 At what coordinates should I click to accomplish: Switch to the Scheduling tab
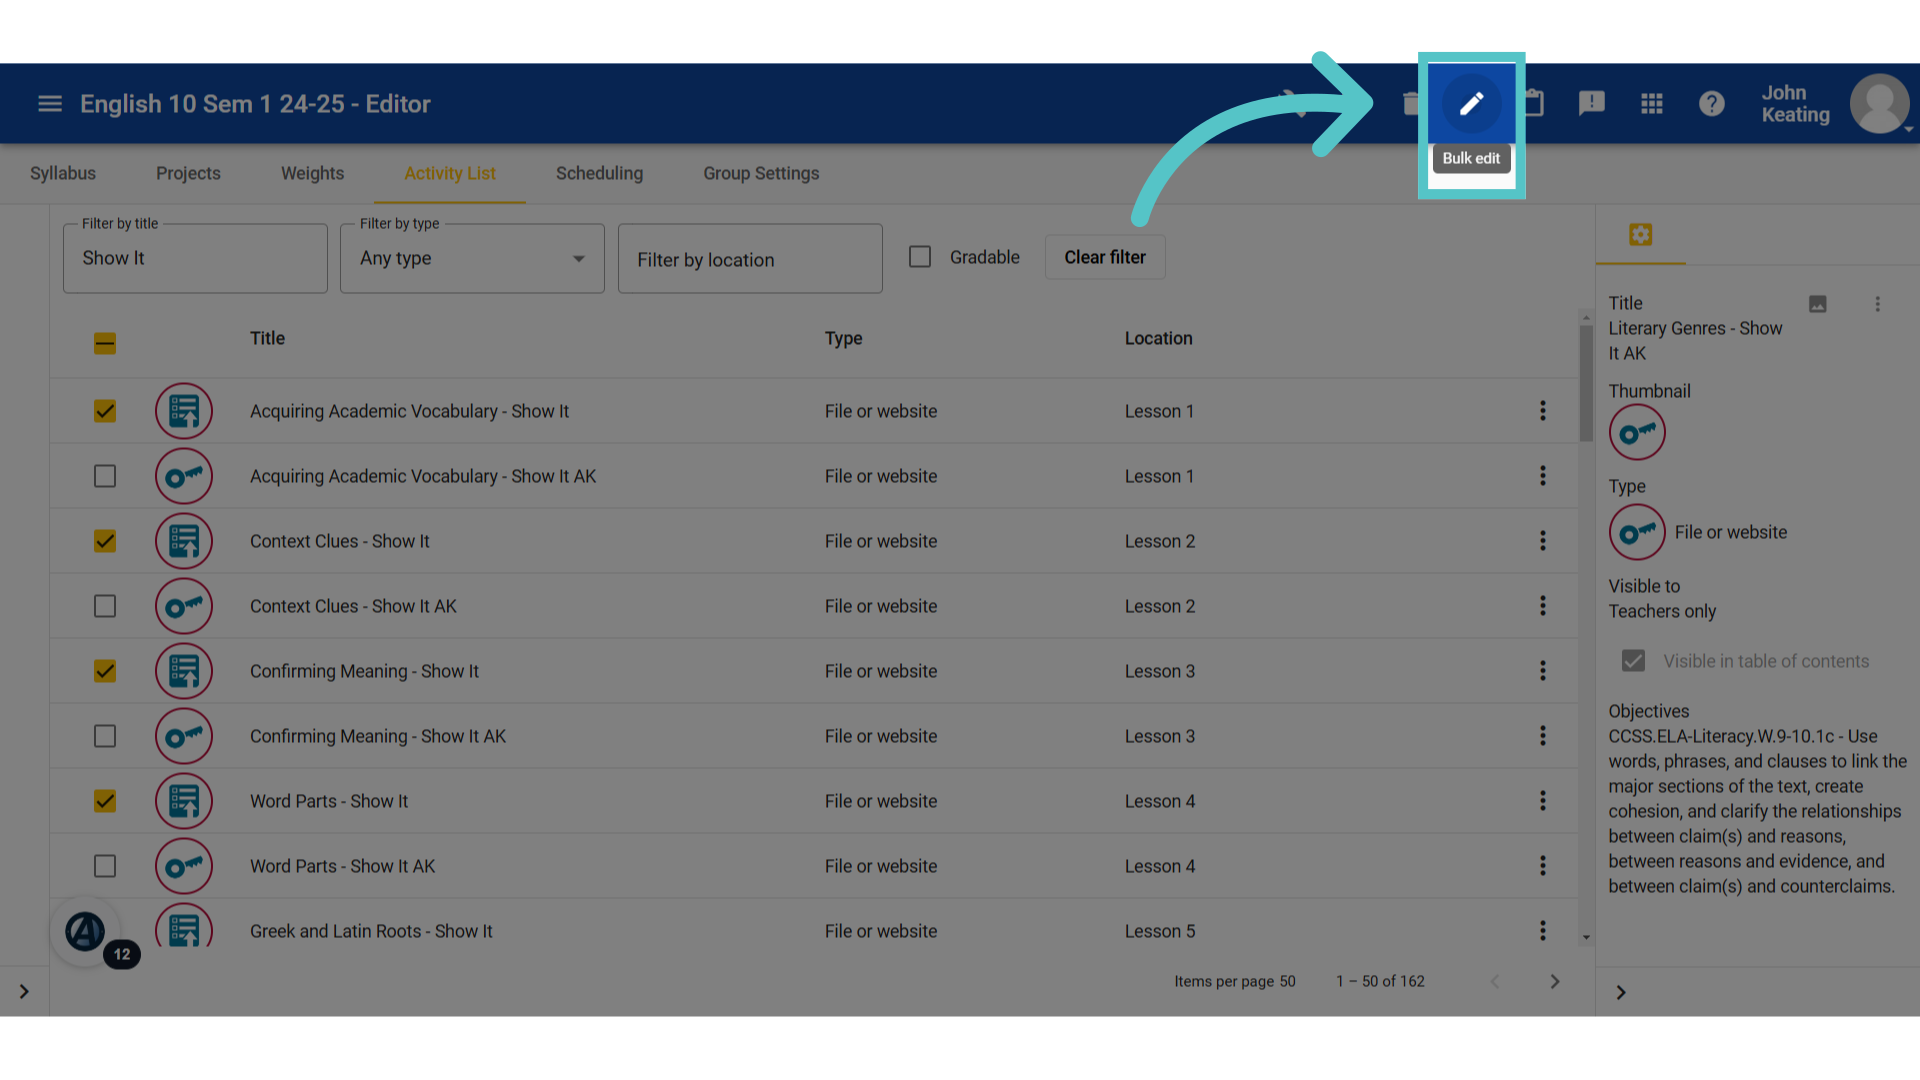(599, 173)
